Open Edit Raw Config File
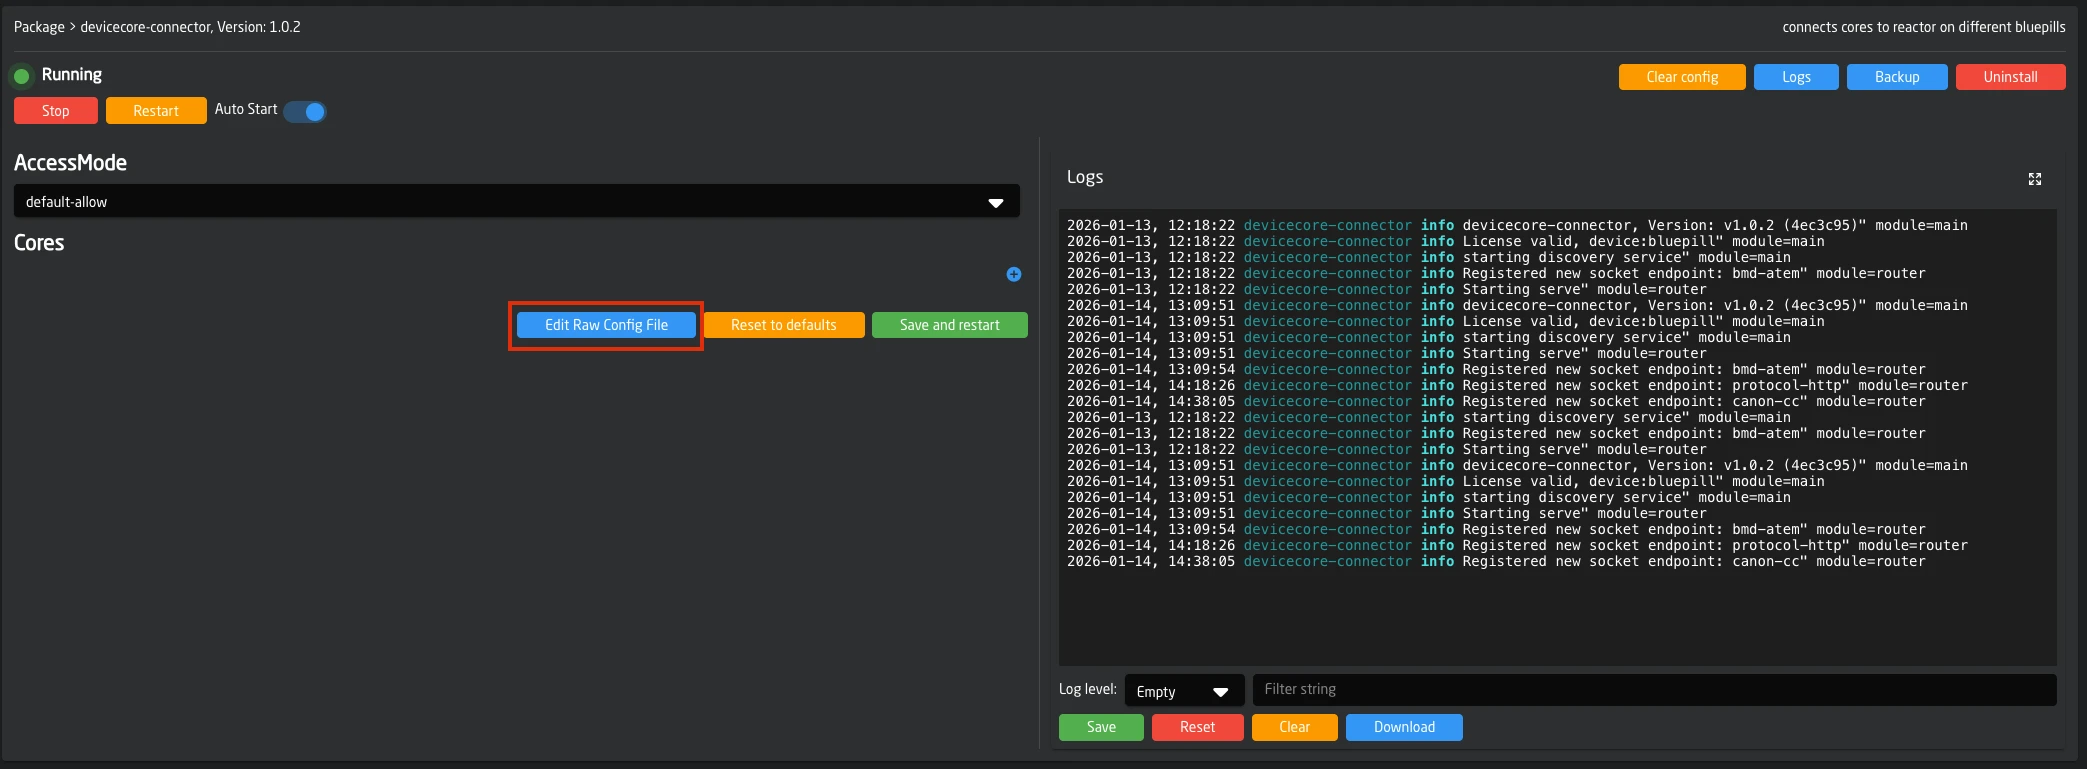This screenshot has width=2087, height=769. click(x=606, y=325)
